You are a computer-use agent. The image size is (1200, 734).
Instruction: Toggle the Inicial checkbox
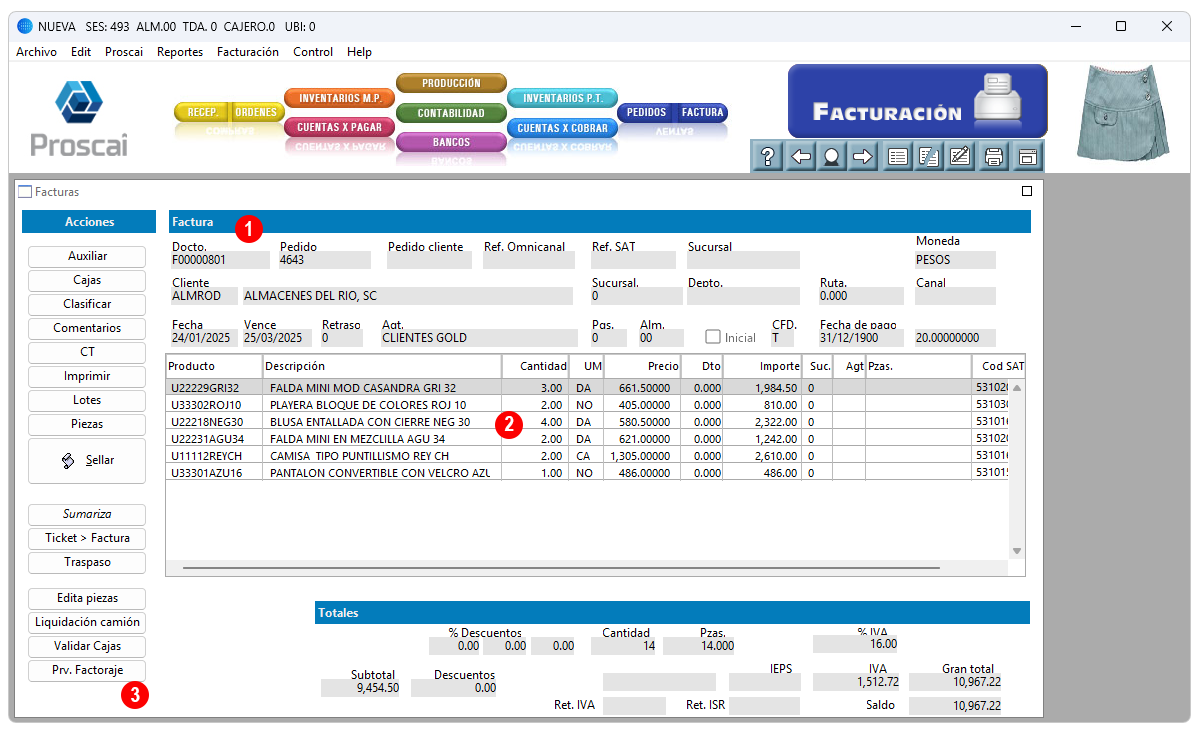coord(713,337)
